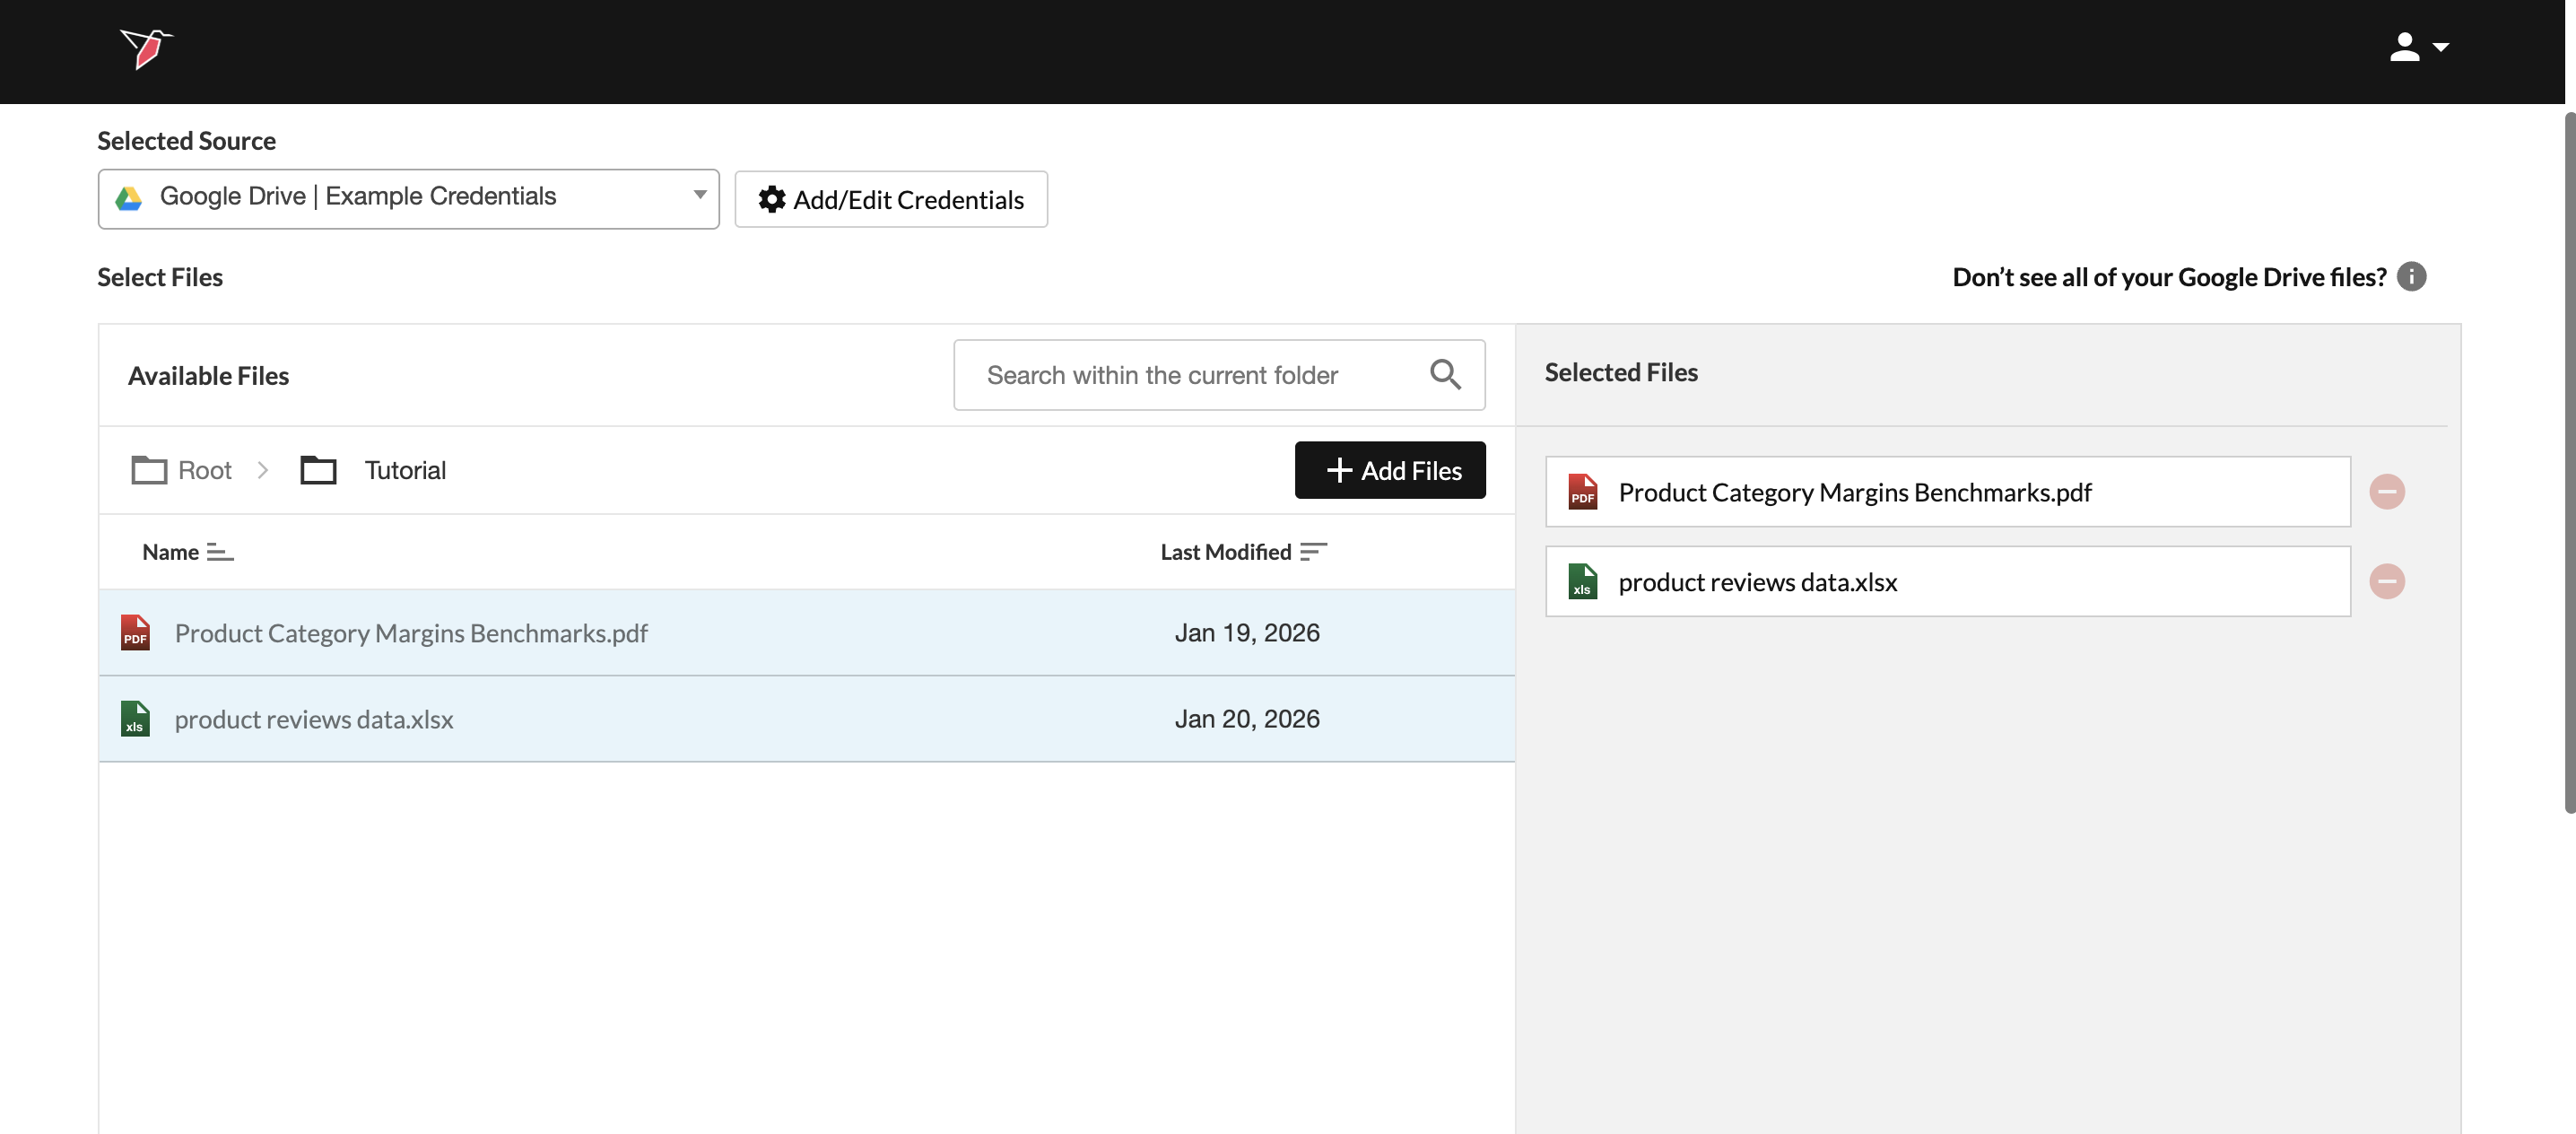Click the Tutorial folder icon in breadcrumb
Viewport: 2576px width, 1134px height.
(x=318, y=470)
